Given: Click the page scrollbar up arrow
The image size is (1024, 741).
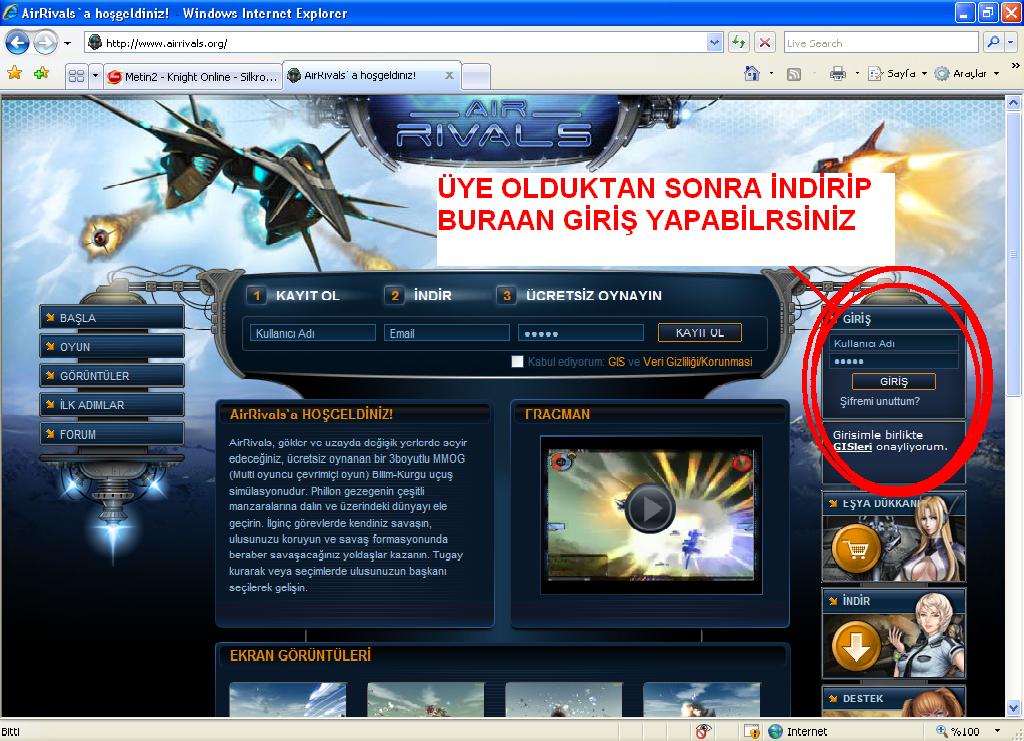Looking at the screenshot, I should (x=1013, y=102).
